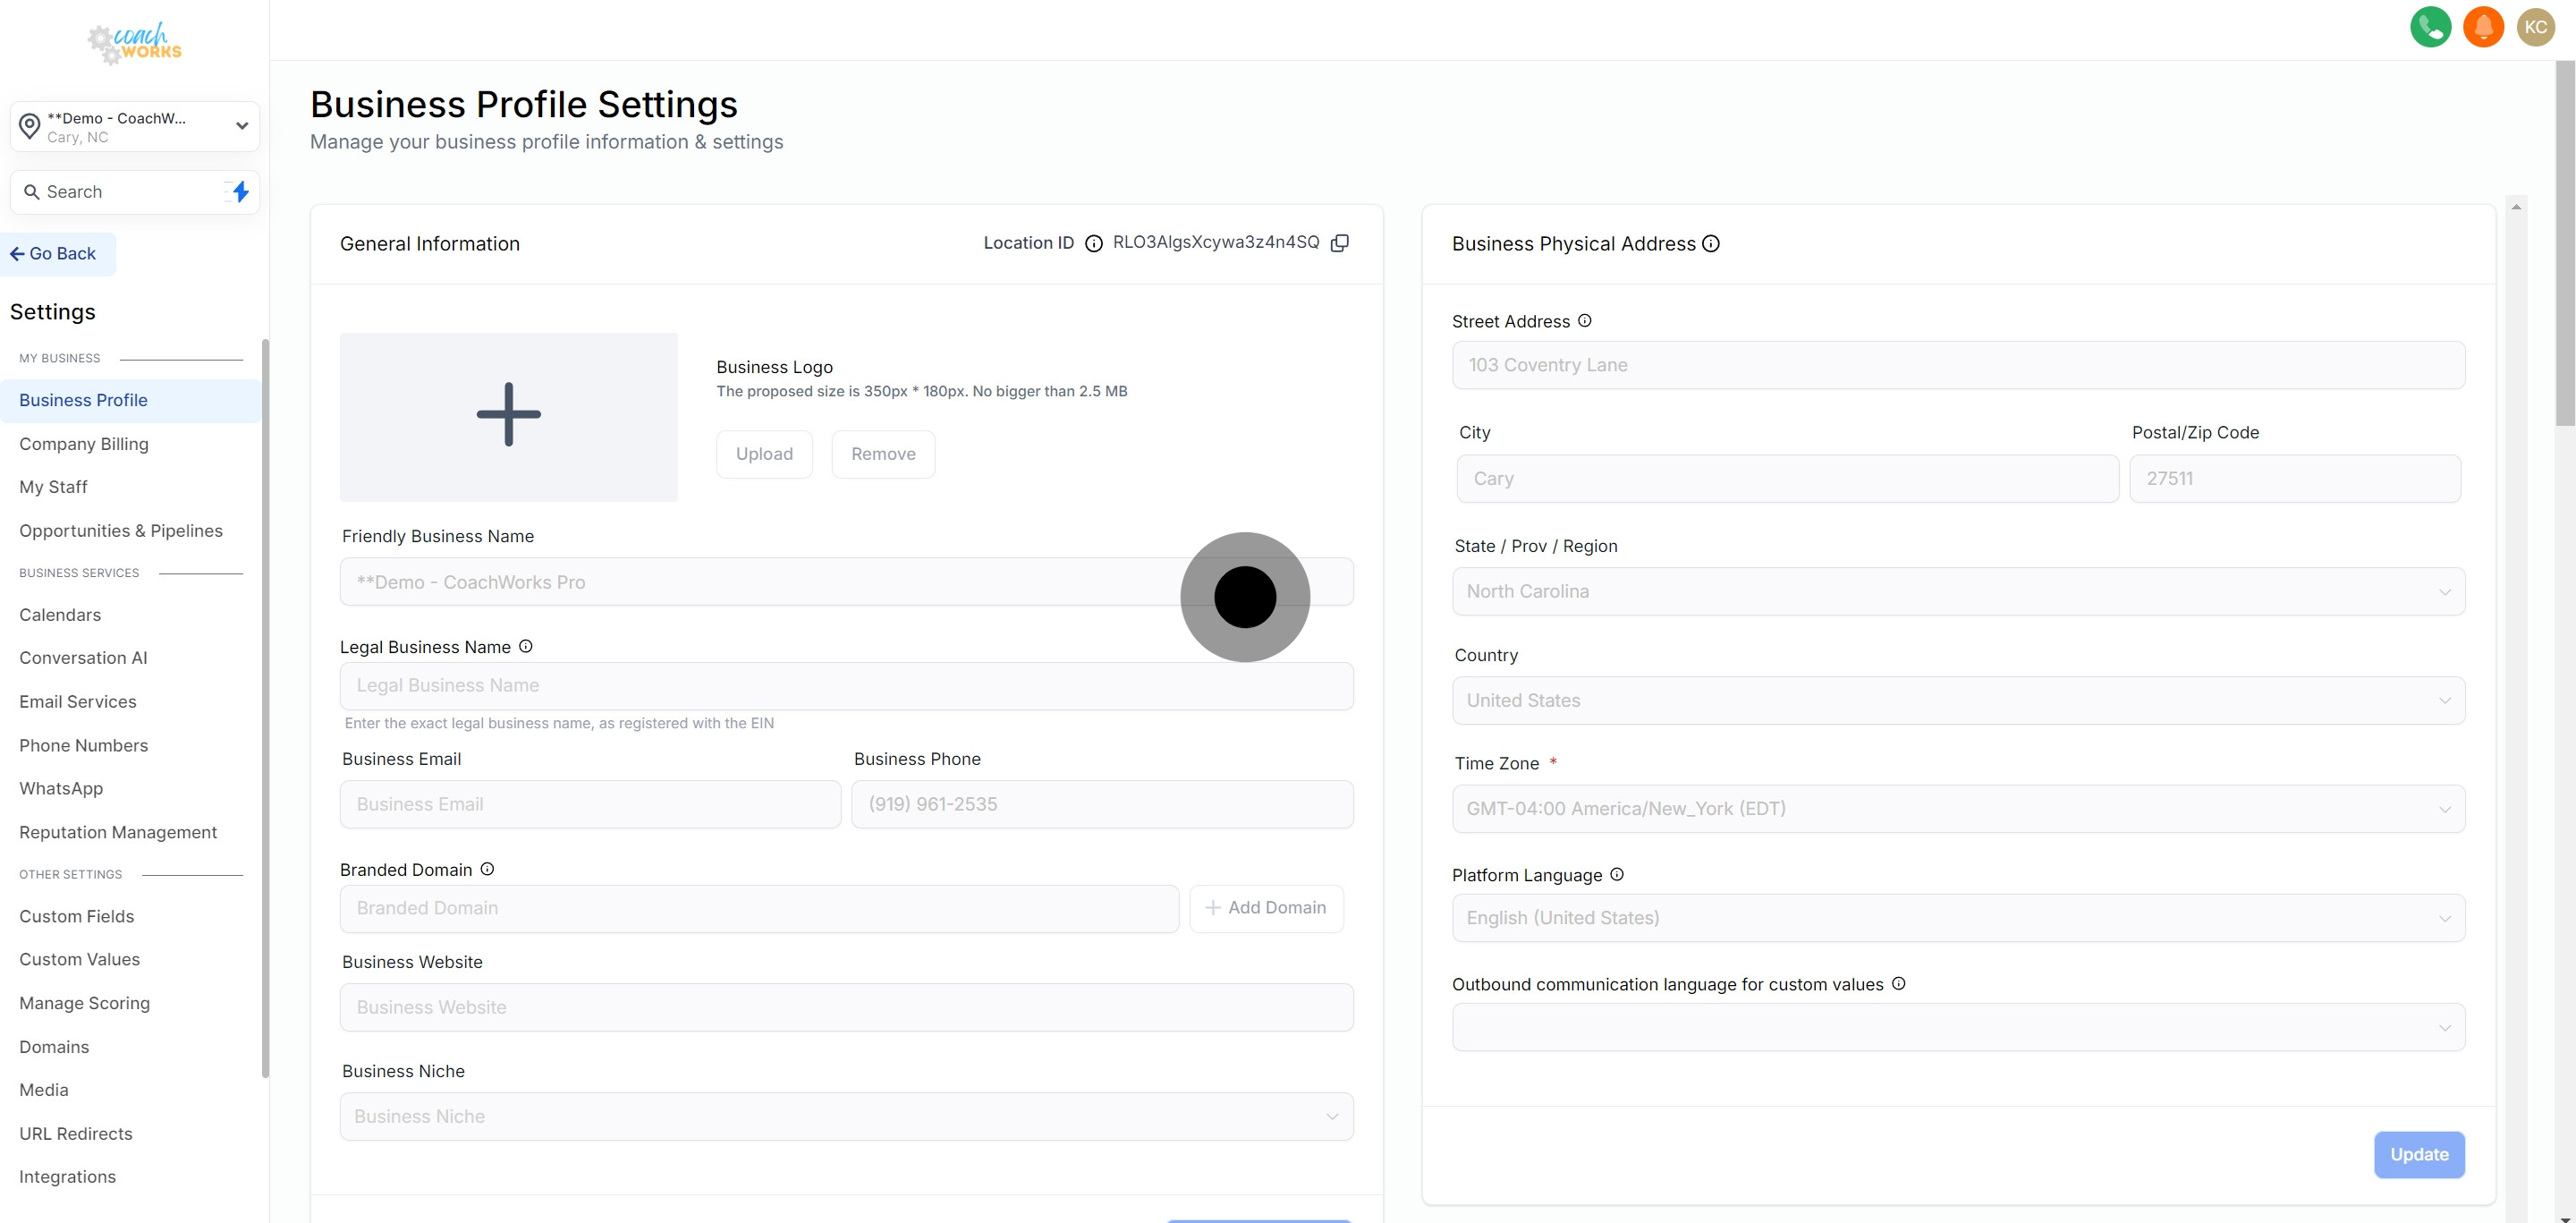
Task: Click the Go Back link
Action: [x=56, y=253]
